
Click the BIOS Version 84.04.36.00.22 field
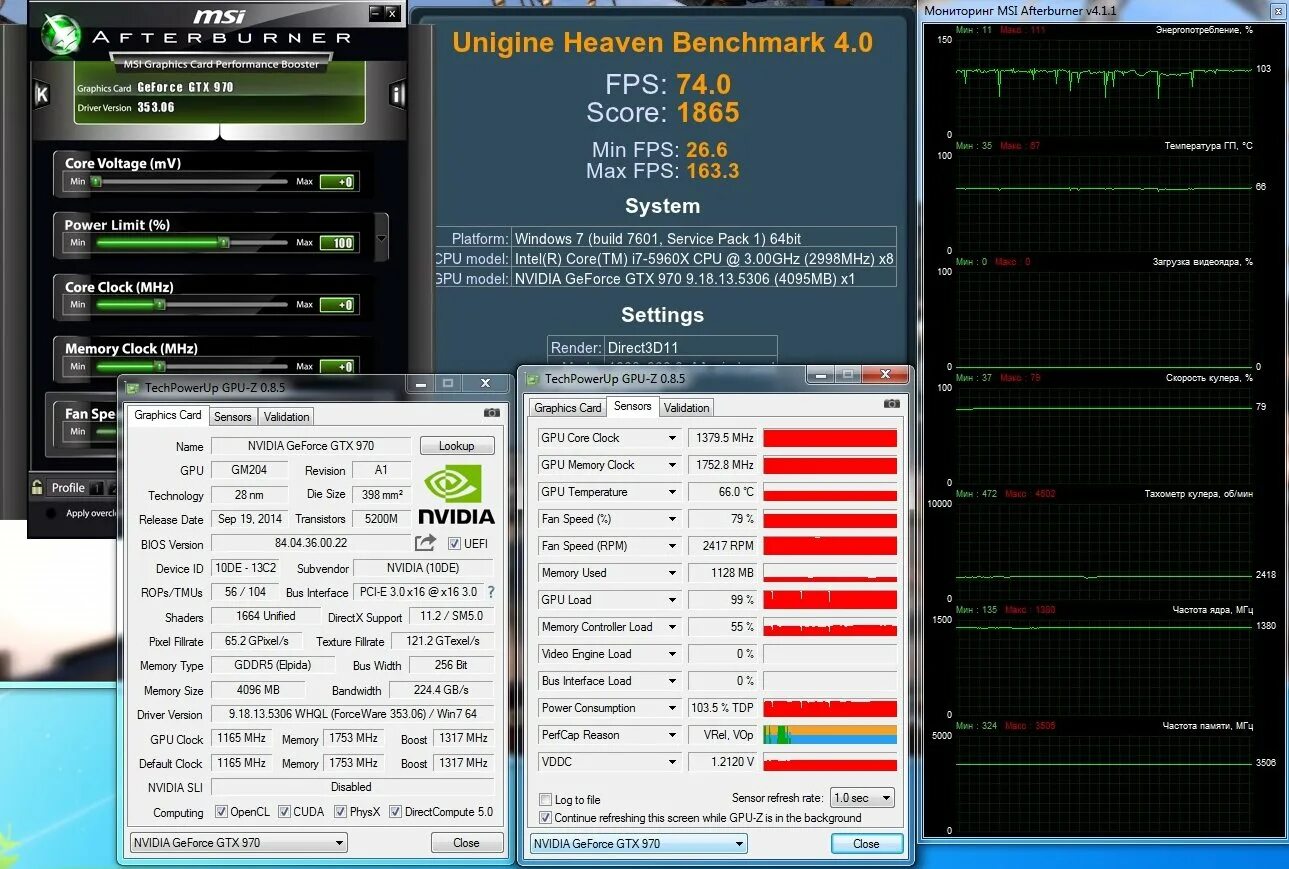pos(311,543)
